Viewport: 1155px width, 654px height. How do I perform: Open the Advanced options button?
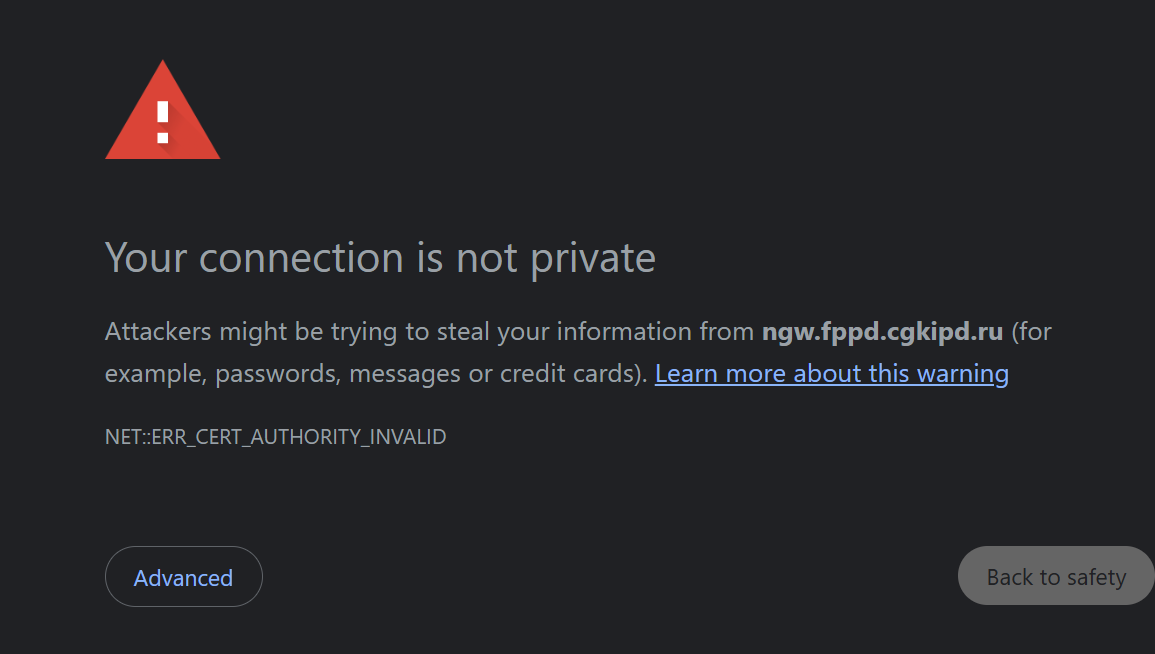point(183,577)
